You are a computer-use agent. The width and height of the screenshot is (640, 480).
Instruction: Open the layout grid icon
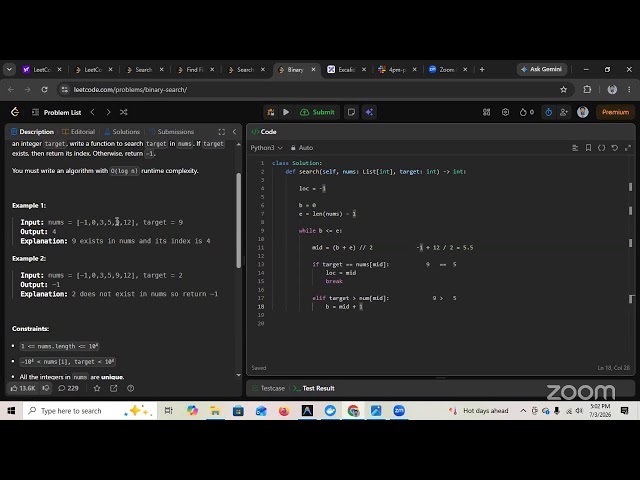486,112
